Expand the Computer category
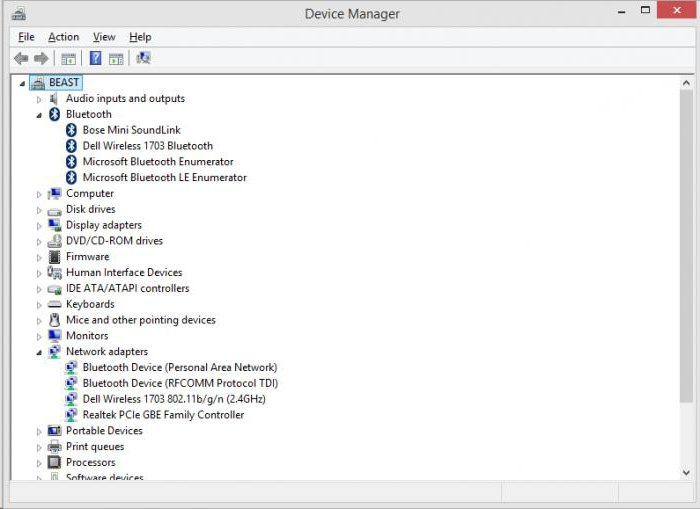 pos(39,194)
